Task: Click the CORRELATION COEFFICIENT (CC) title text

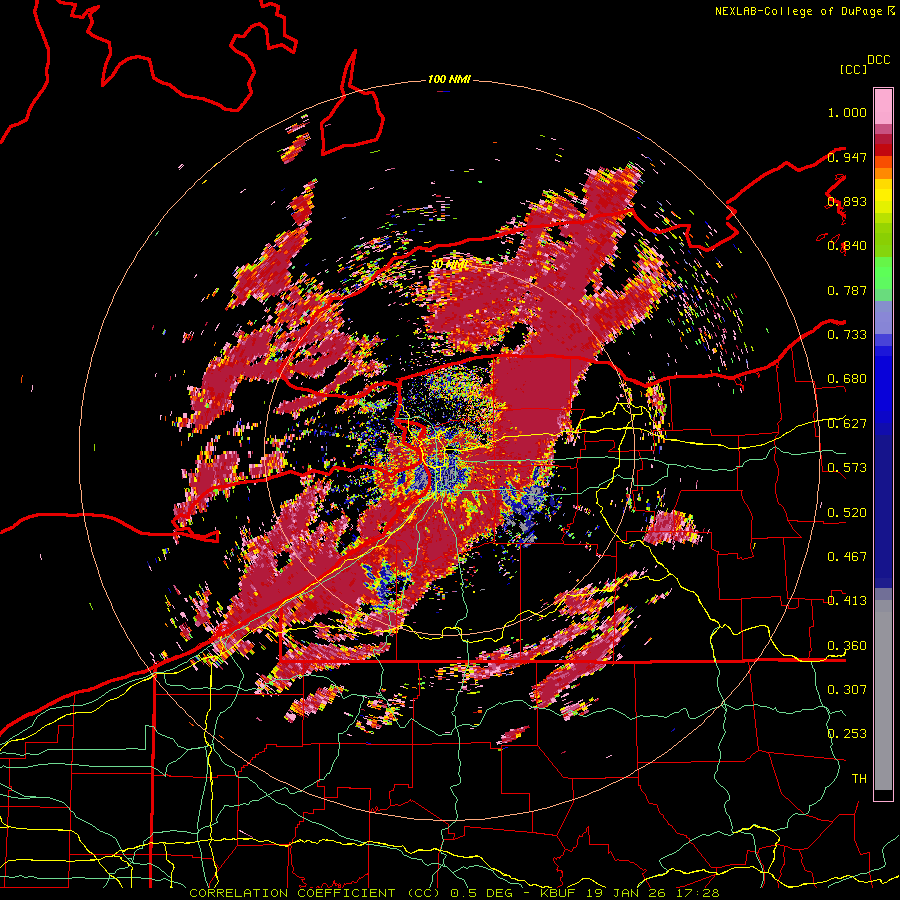Action: click(314, 893)
